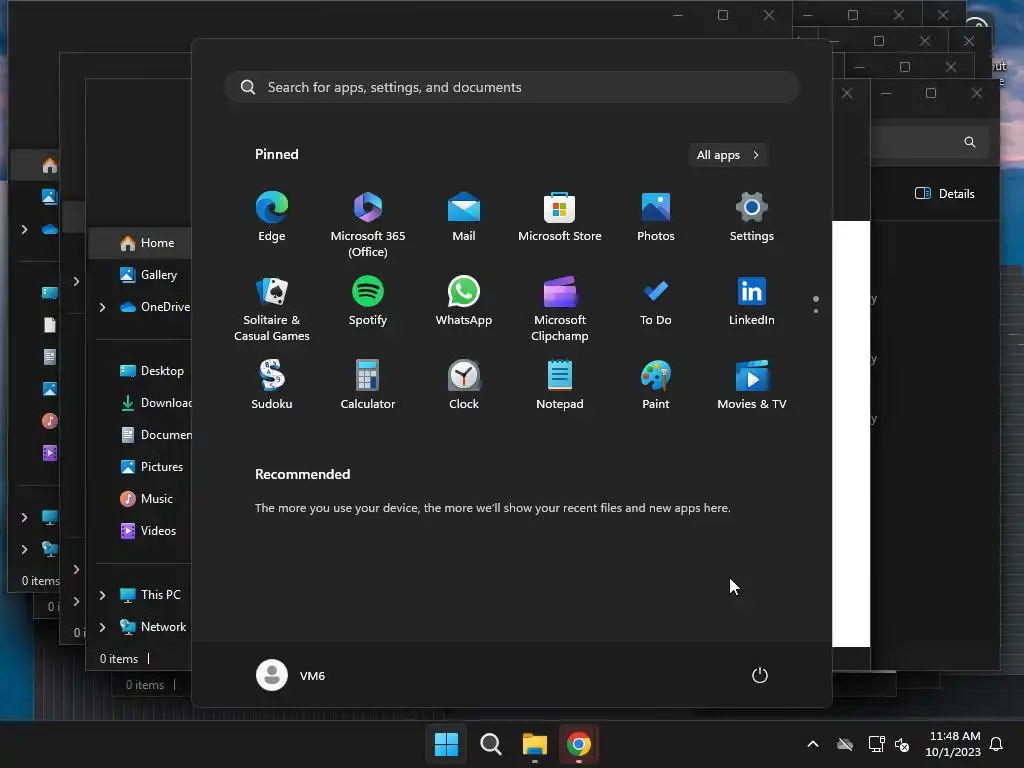Toggle the Details pane in File Explorer
The width and height of the screenshot is (1024, 768).
(x=945, y=193)
